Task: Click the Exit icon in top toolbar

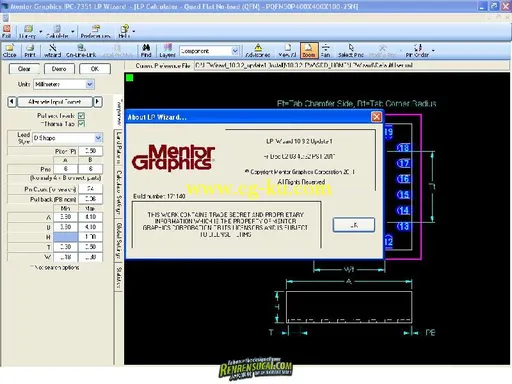Action: (6, 31)
